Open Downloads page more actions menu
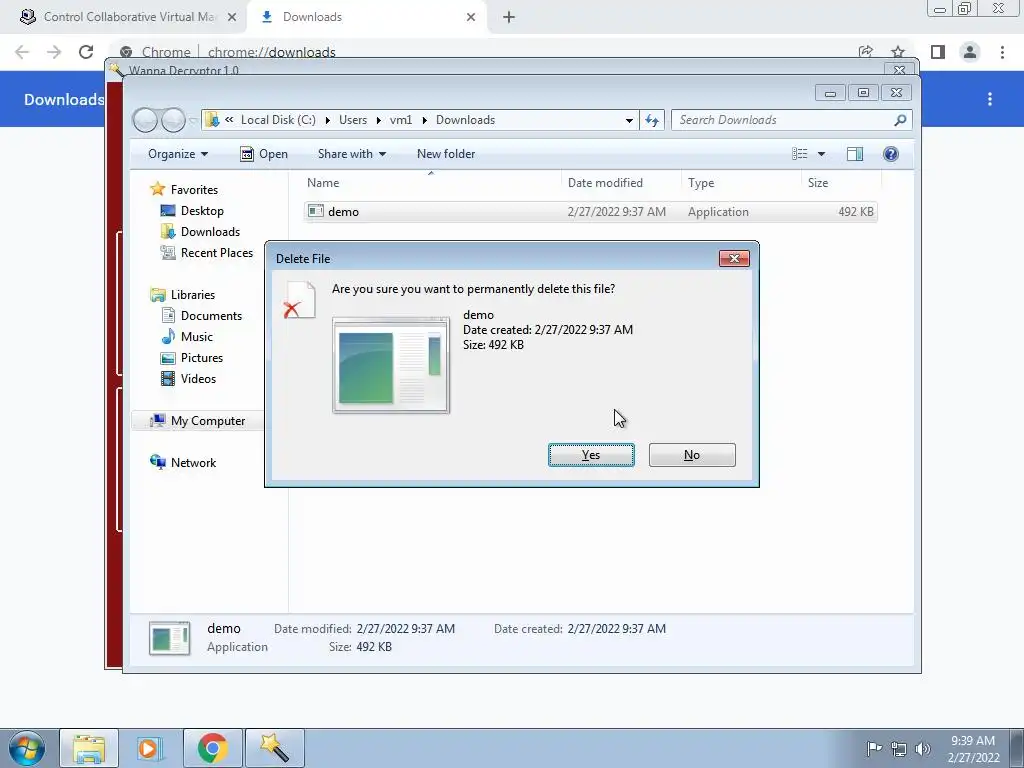 click(x=990, y=99)
